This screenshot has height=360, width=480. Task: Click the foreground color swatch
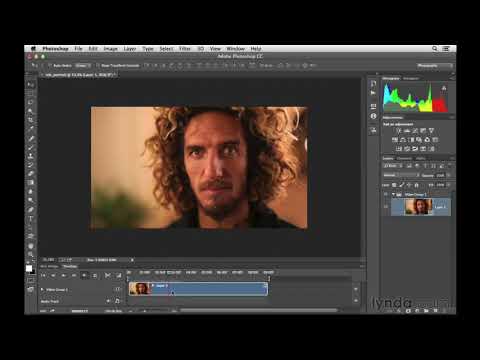pyautogui.click(x=29, y=268)
